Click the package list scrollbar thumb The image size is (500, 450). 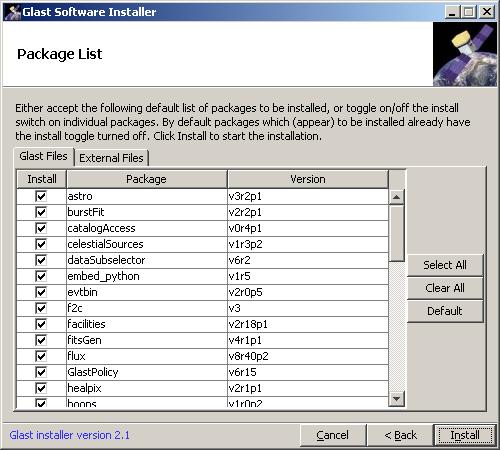396,233
